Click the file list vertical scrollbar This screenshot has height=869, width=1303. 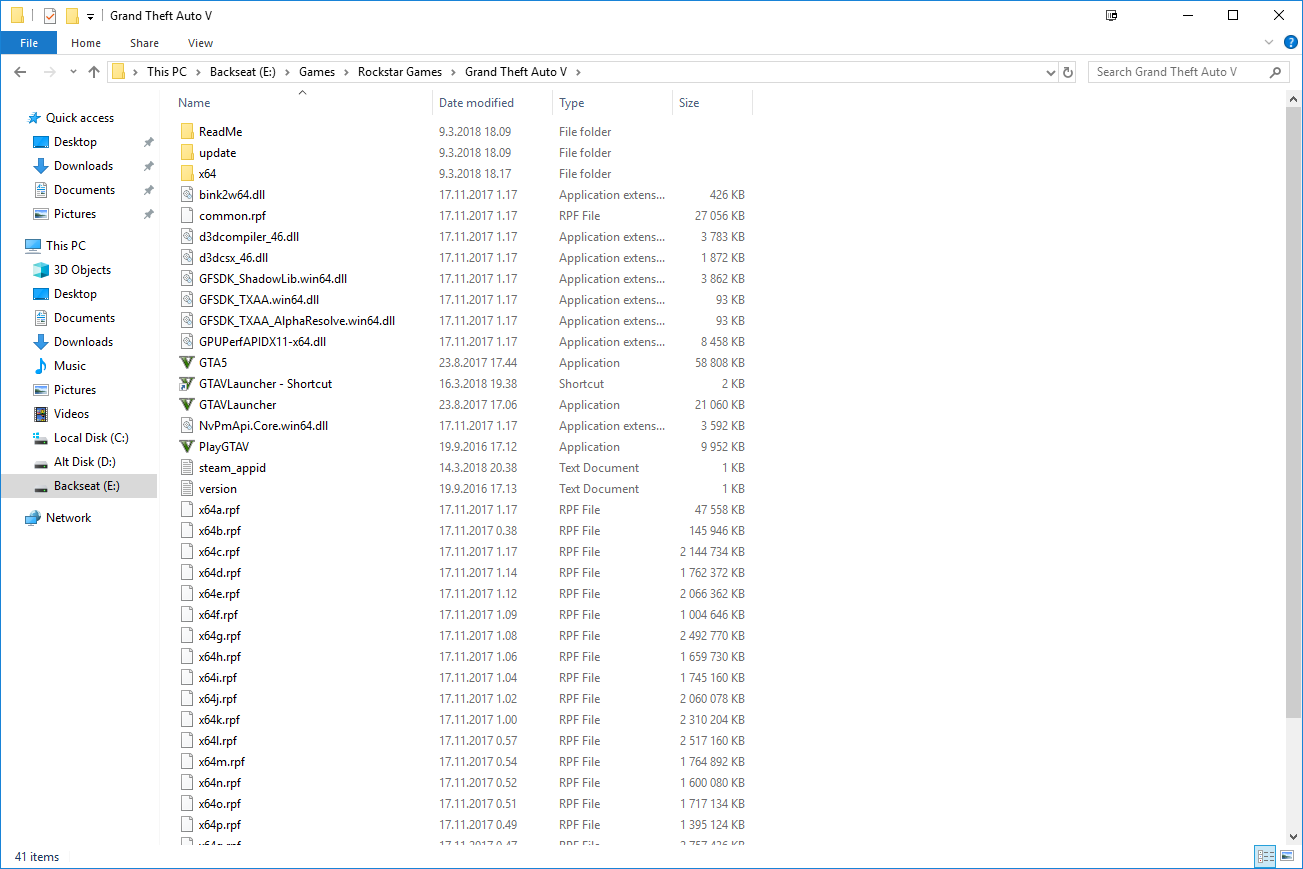pos(1294,410)
